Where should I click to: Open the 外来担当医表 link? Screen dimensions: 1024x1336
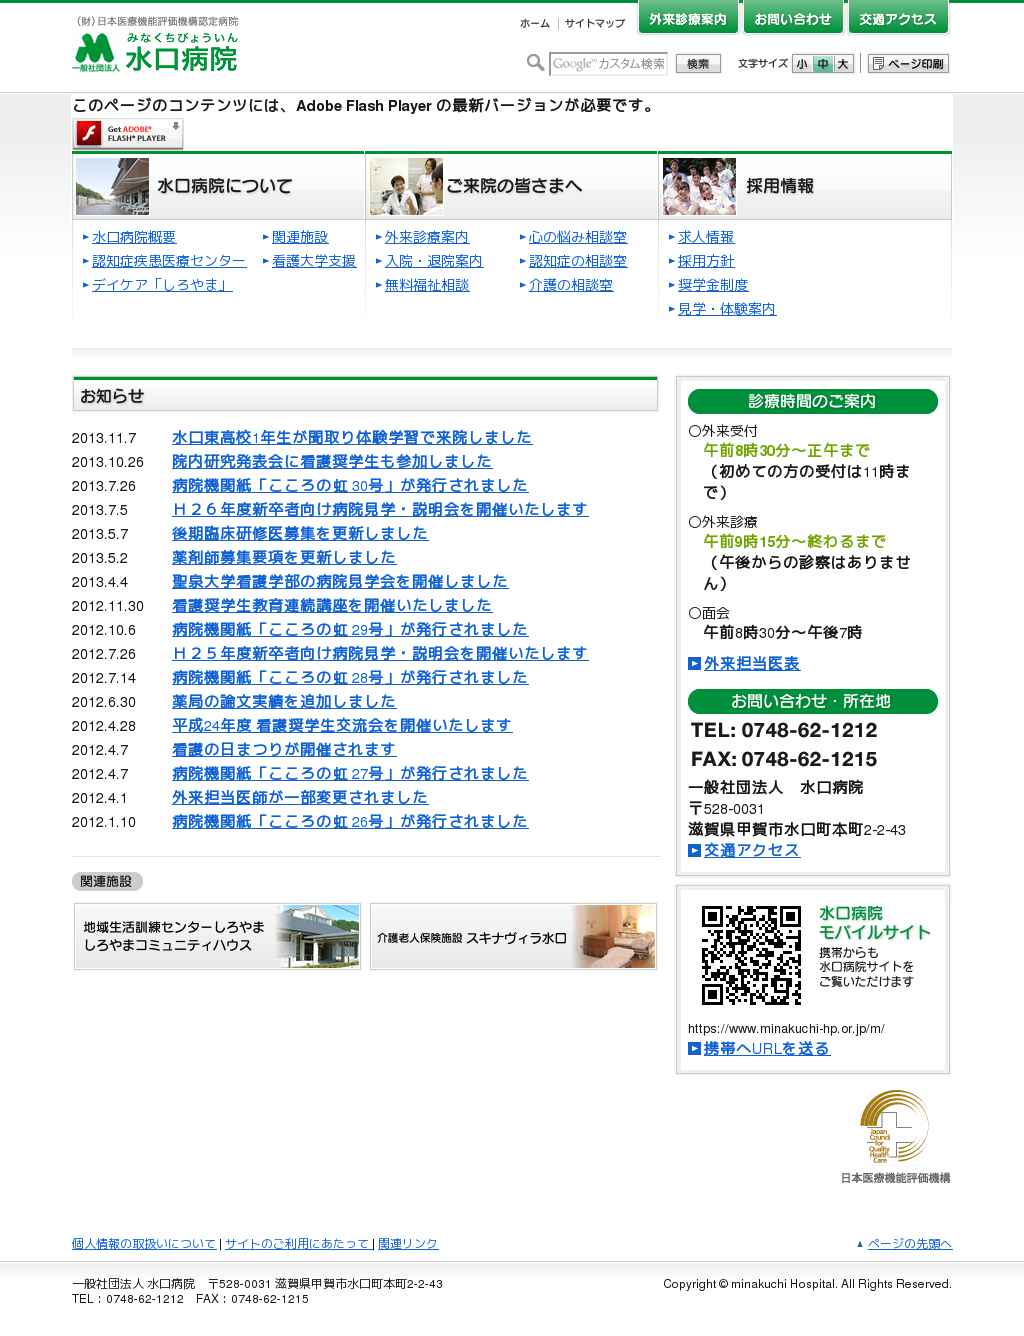pos(751,664)
